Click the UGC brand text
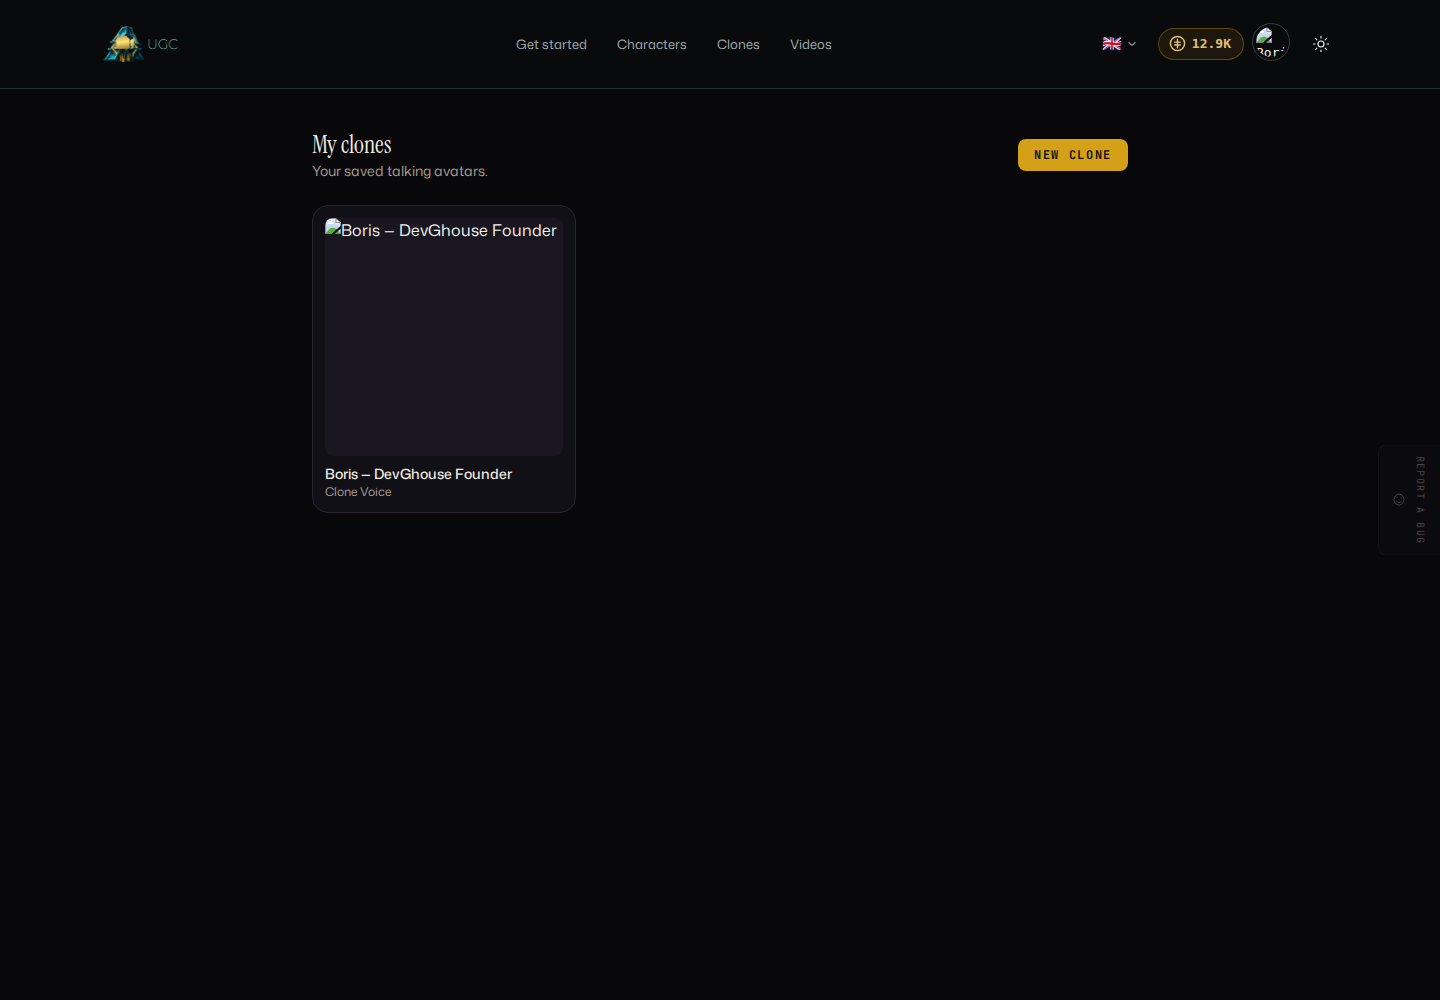The width and height of the screenshot is (1440, 1000). [163, 44]
